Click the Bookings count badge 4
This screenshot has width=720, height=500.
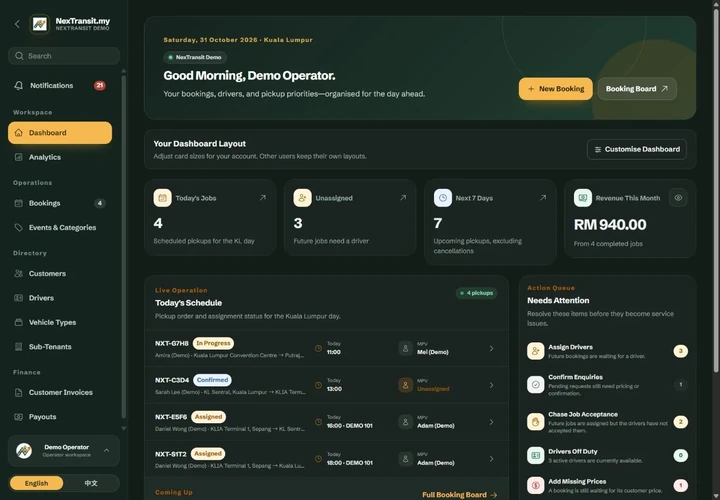click(100, 203)
